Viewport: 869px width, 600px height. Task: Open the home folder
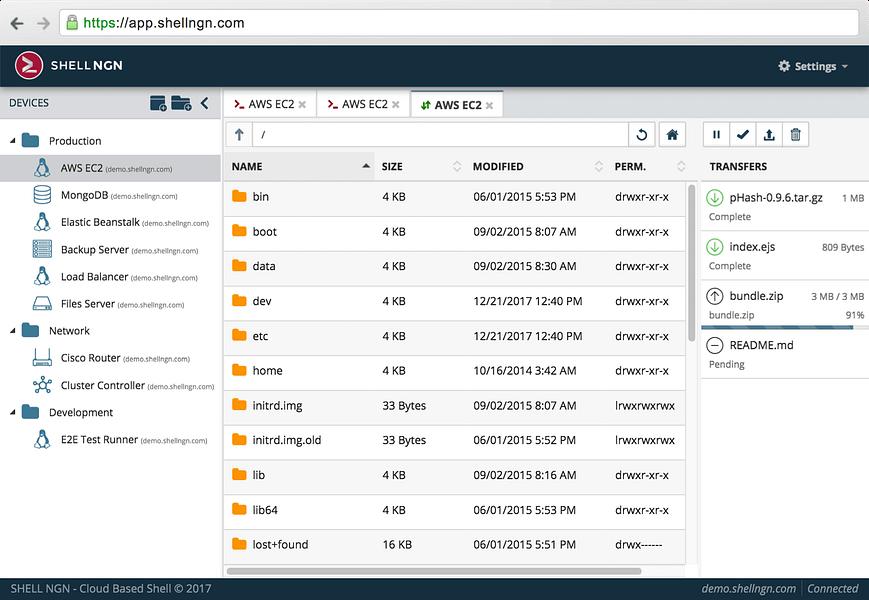pos(455,371)
